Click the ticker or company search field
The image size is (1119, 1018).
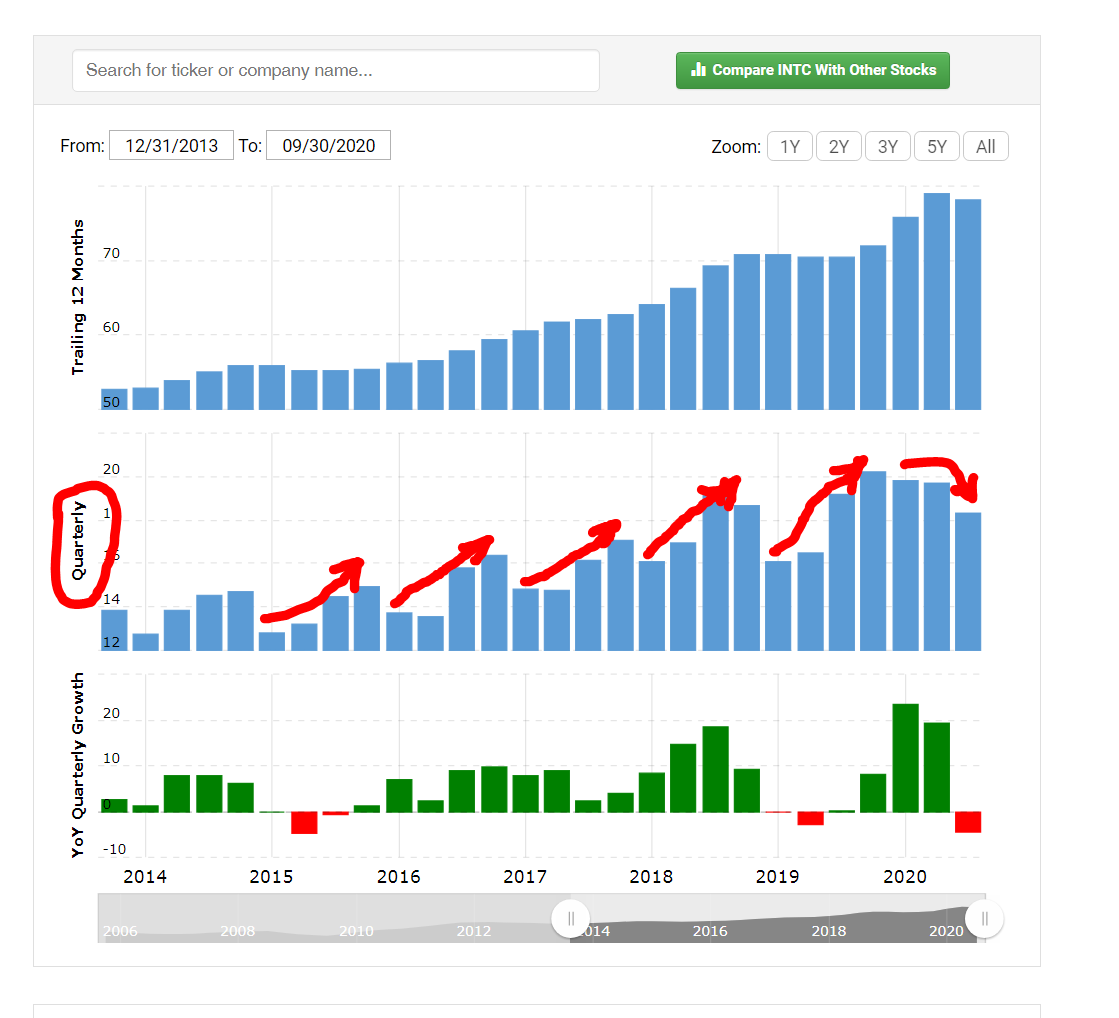[x=336, y=71]
